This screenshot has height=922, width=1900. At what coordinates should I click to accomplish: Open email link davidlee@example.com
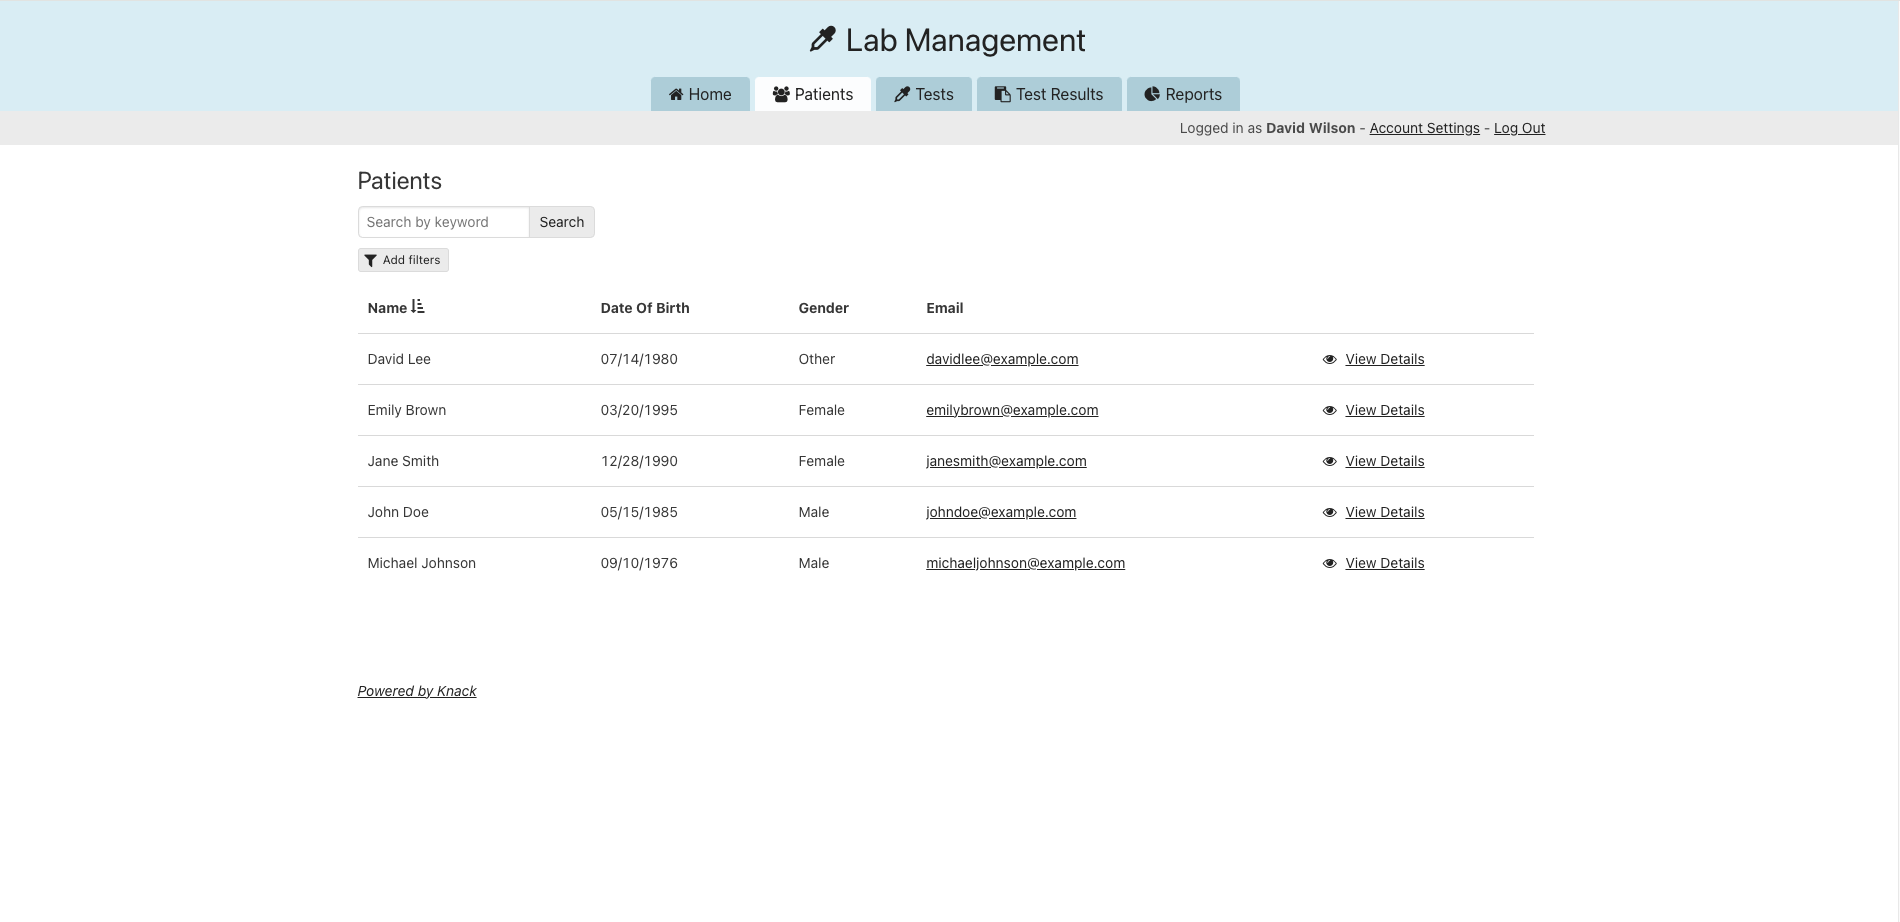pyautogui.click(x=1001, y=359)
